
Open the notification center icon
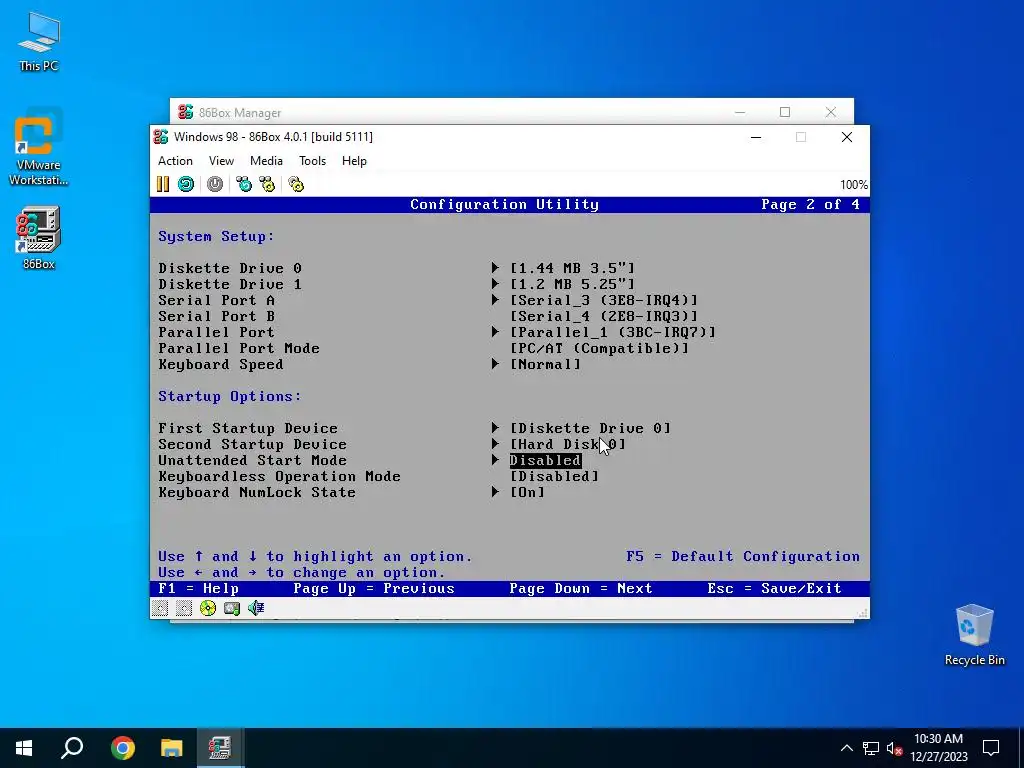click(x=991, y=748)
